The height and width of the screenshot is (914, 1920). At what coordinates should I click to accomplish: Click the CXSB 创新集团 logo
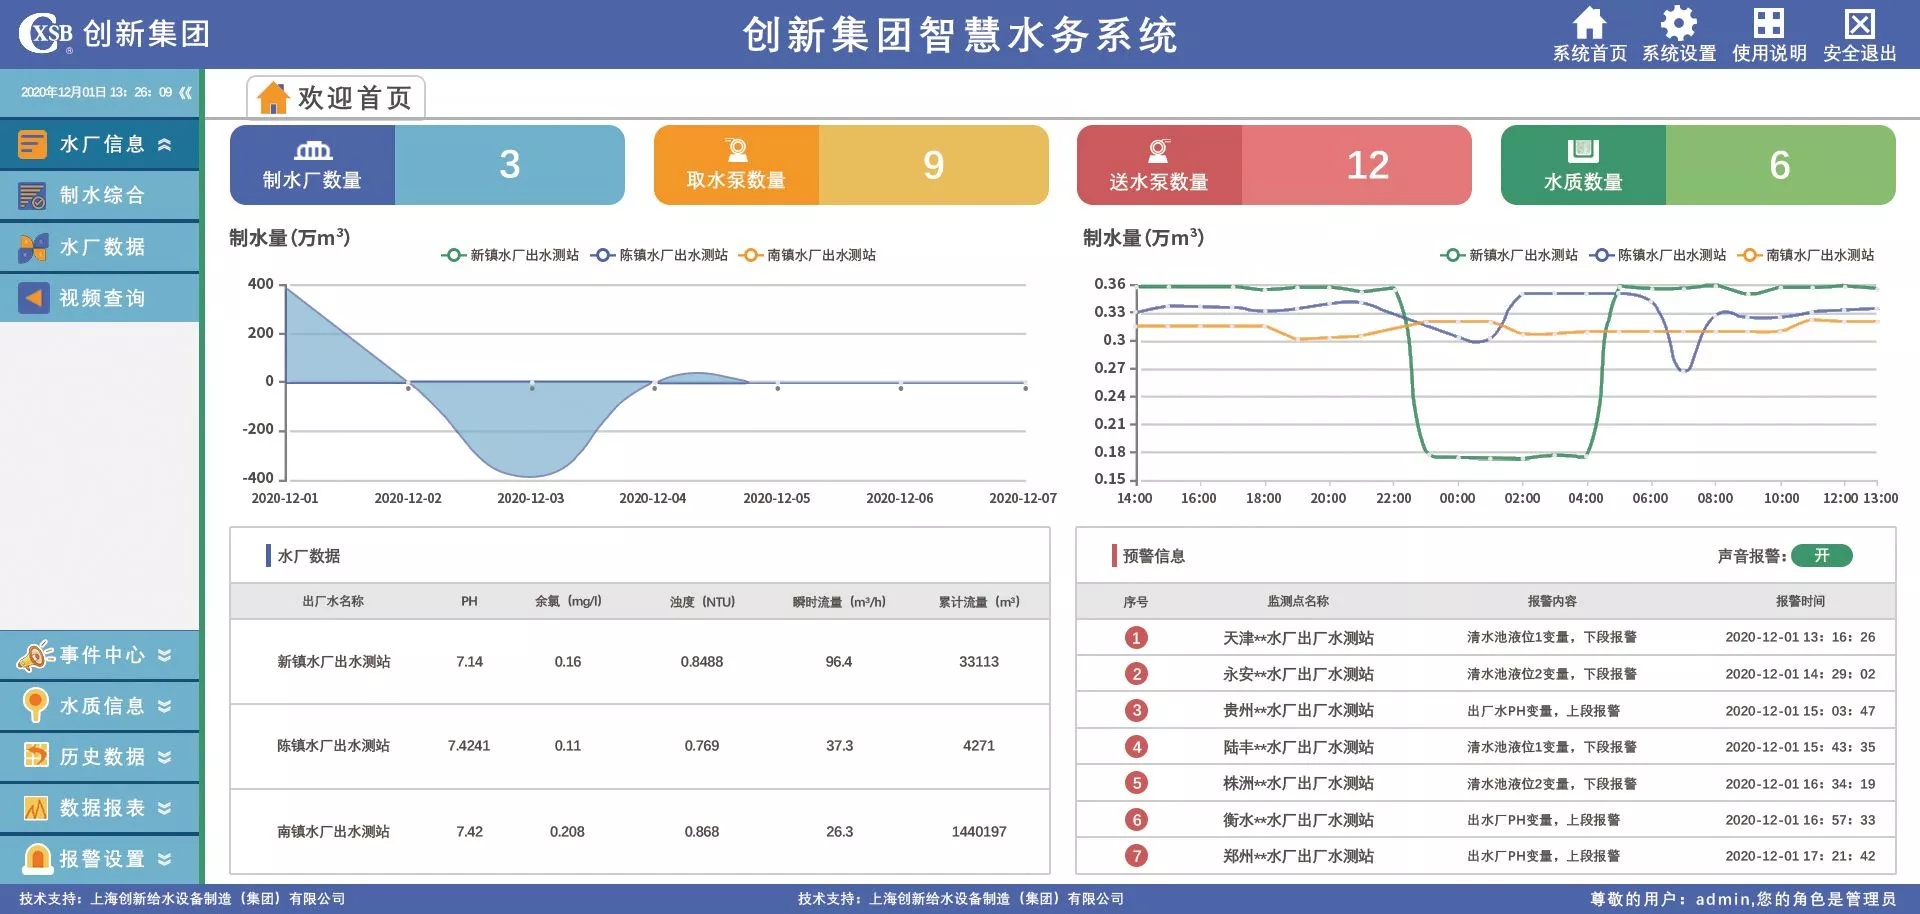pyautogui.click(x=114, y=34)
